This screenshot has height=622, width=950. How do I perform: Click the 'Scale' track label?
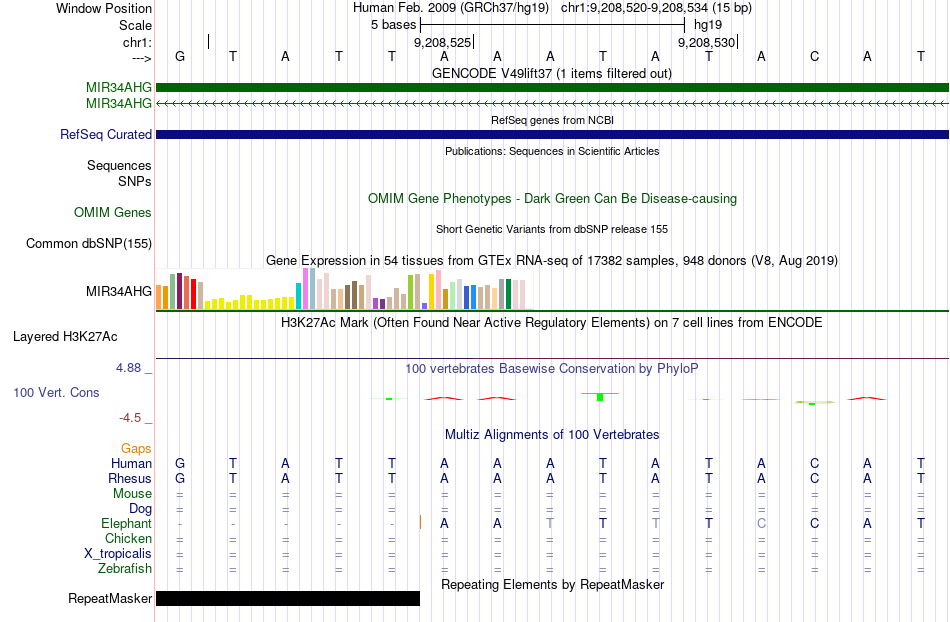(x=135, y=25)
